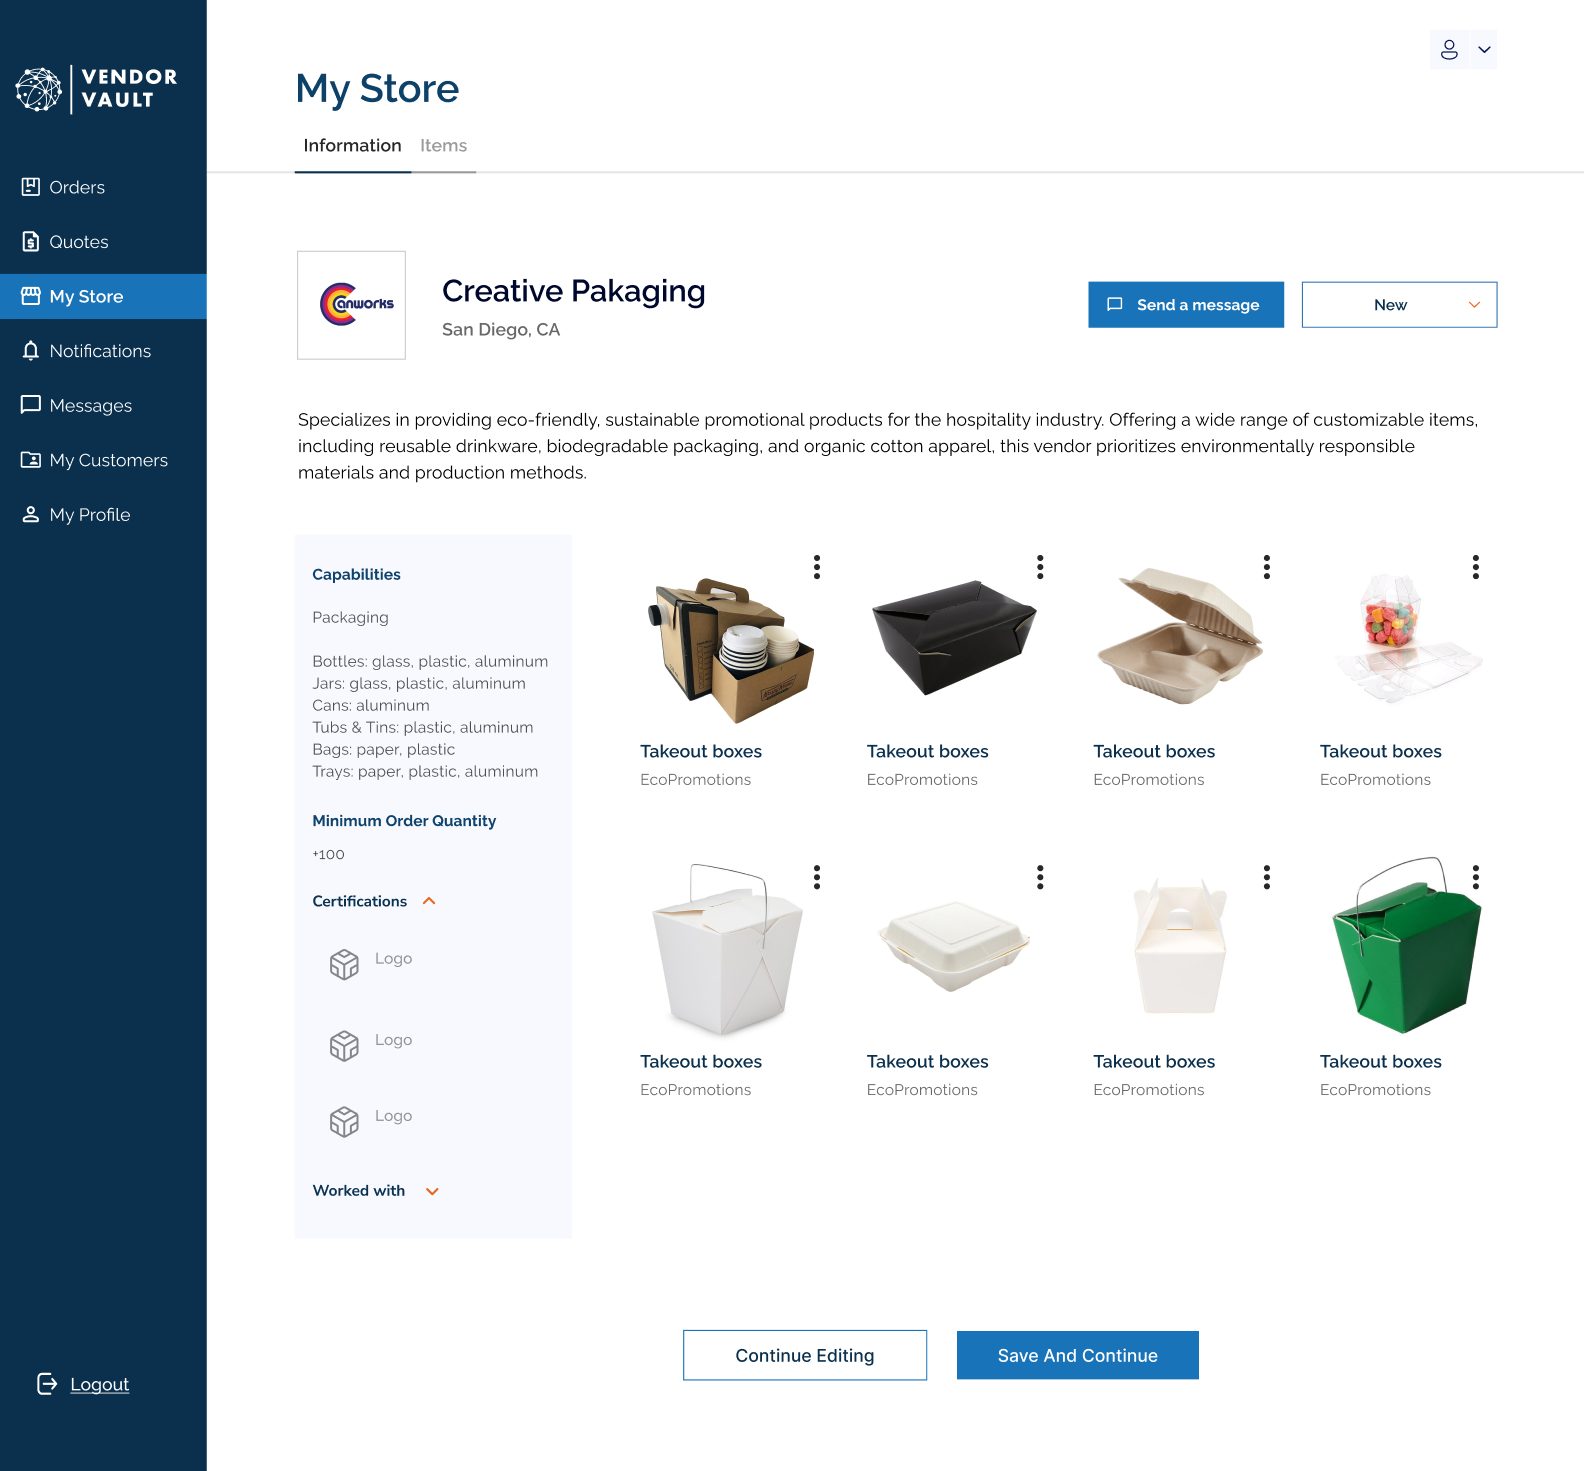Click the +100 quantity value
This screenshot has height=1471, width=1584.
[x=328, y=854]
